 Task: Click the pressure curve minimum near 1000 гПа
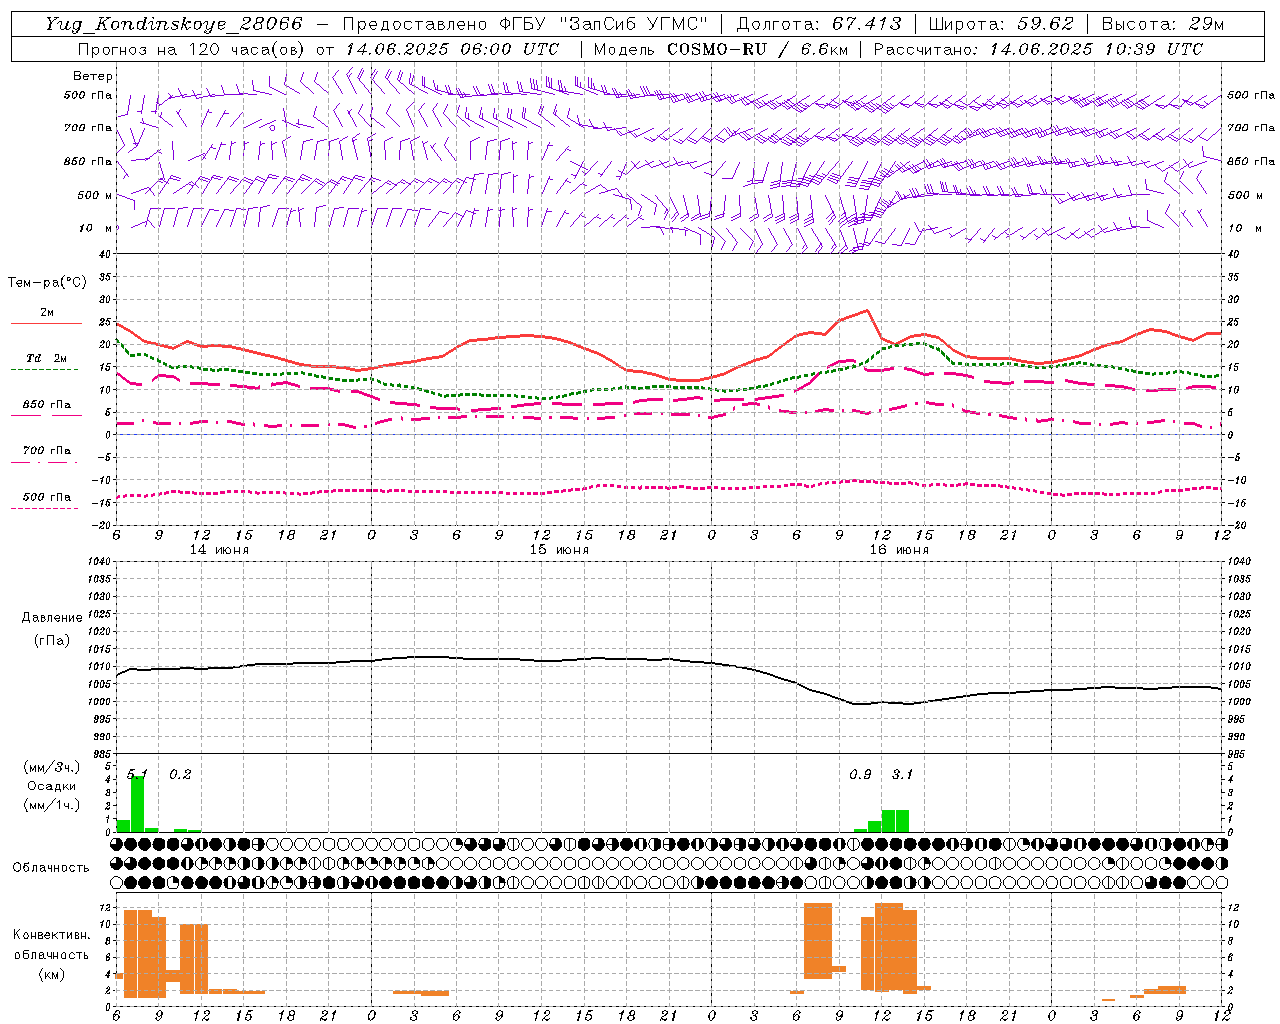click(860, 704)
